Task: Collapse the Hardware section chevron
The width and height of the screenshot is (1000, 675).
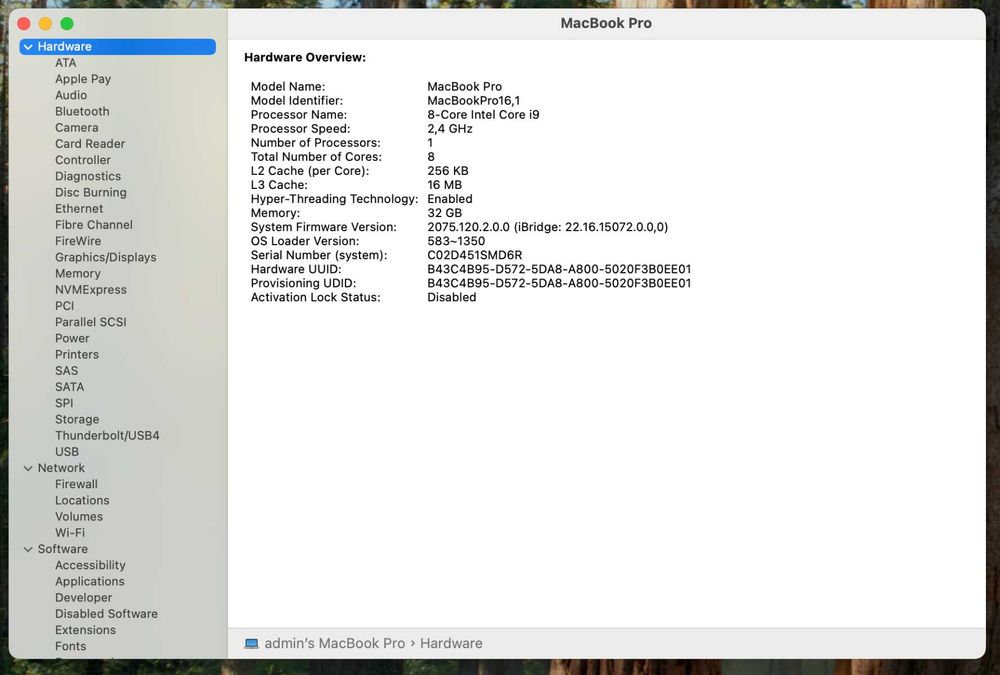Action: click(x=28, y=47)
